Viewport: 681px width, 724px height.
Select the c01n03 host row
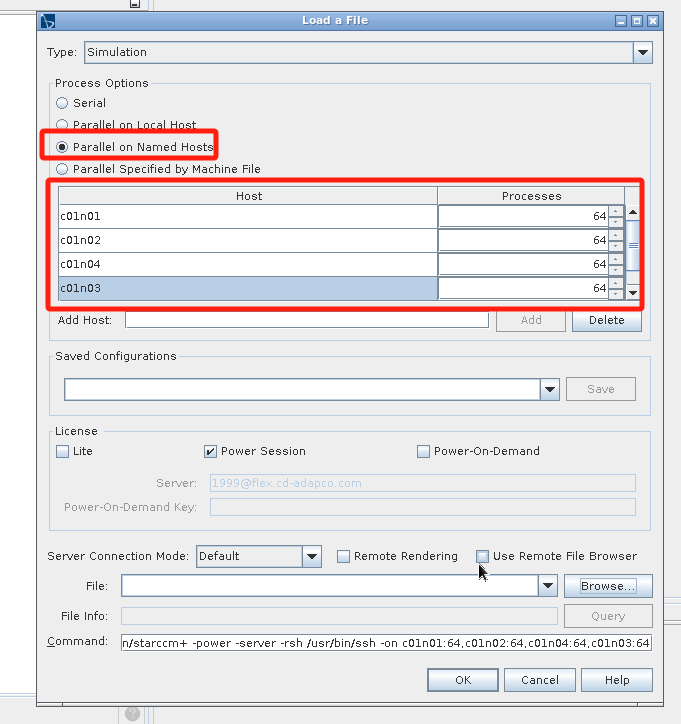pos(248,288)
